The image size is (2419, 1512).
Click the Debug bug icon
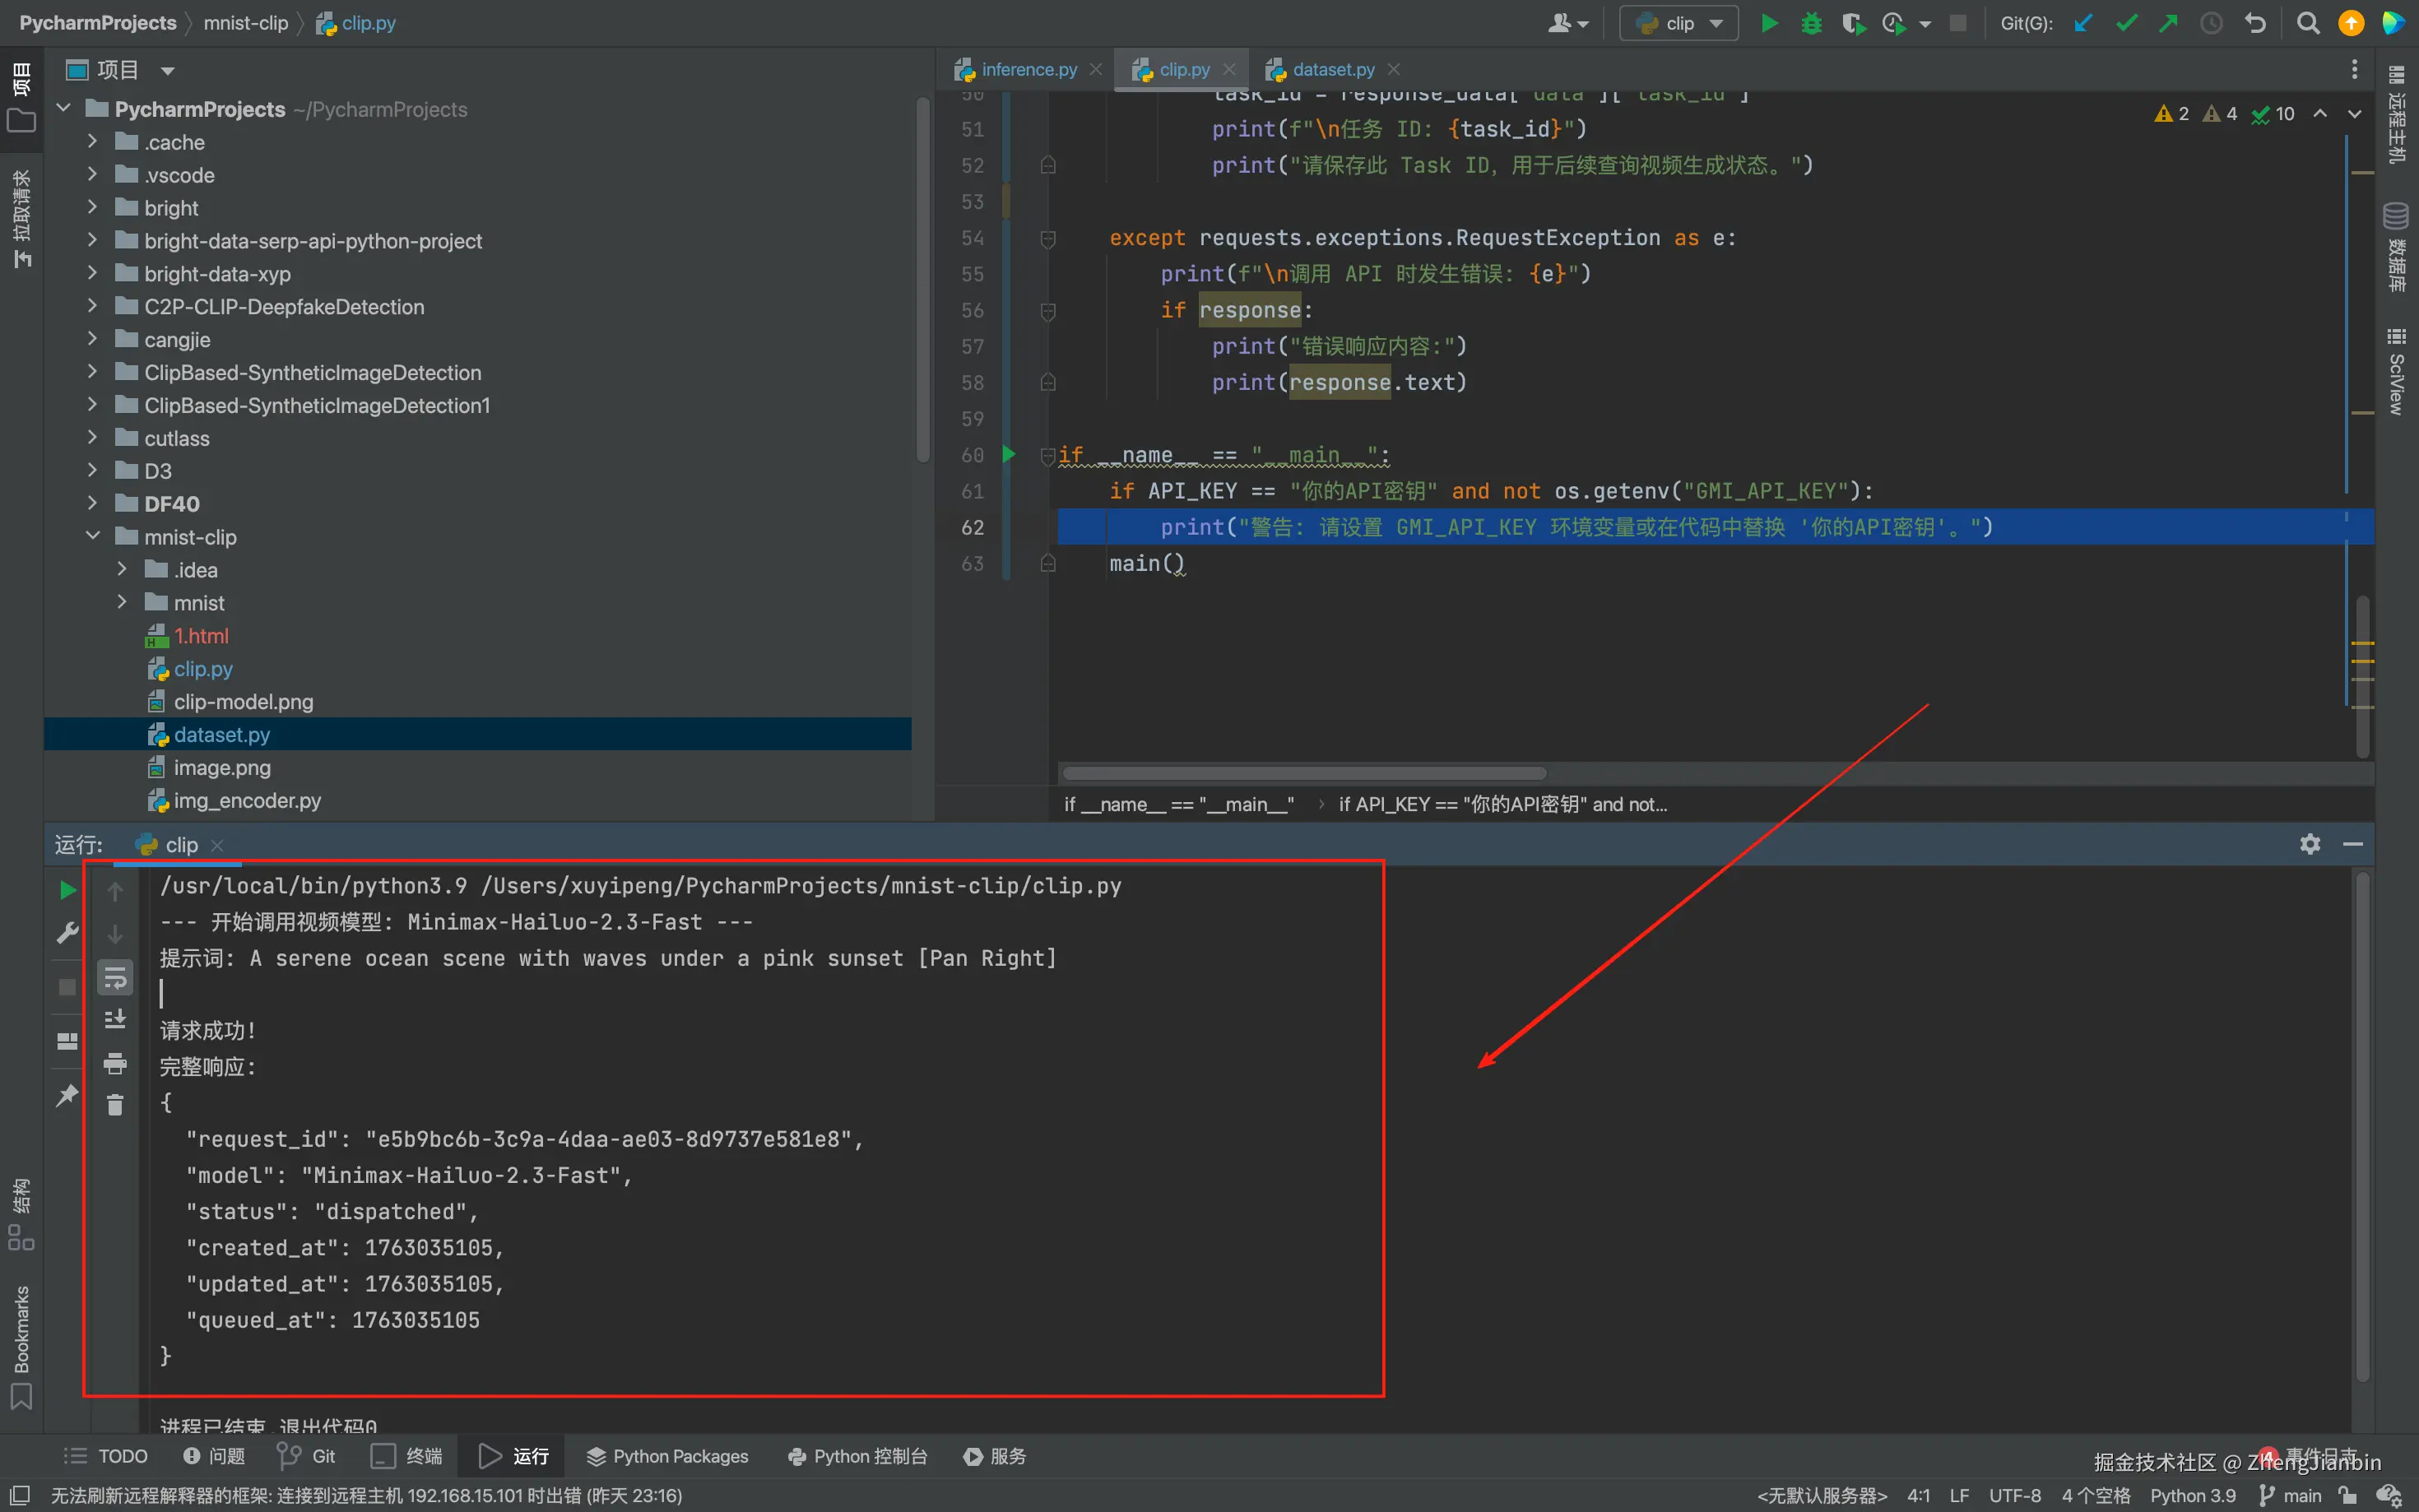tap(1811, 23)
